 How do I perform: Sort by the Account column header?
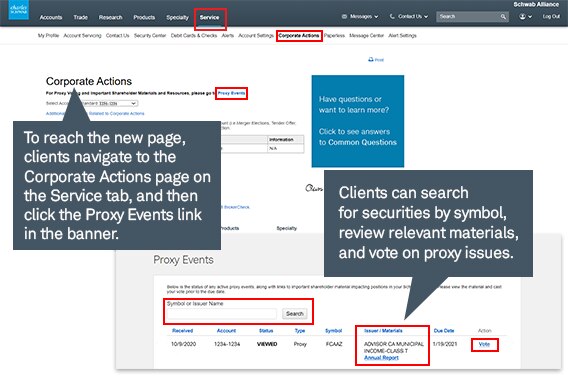tap(226, 331)
